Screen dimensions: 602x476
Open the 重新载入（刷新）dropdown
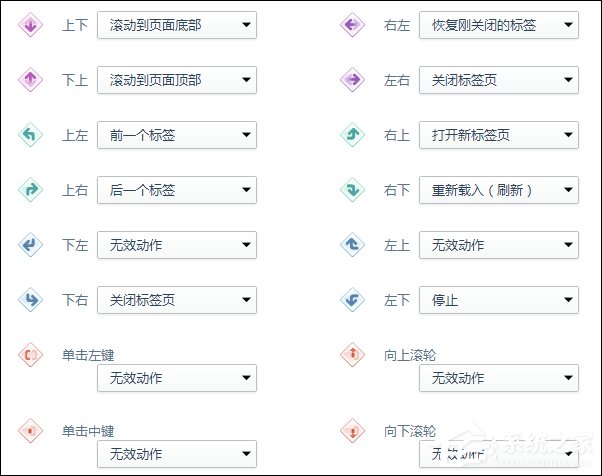[498, 190]
